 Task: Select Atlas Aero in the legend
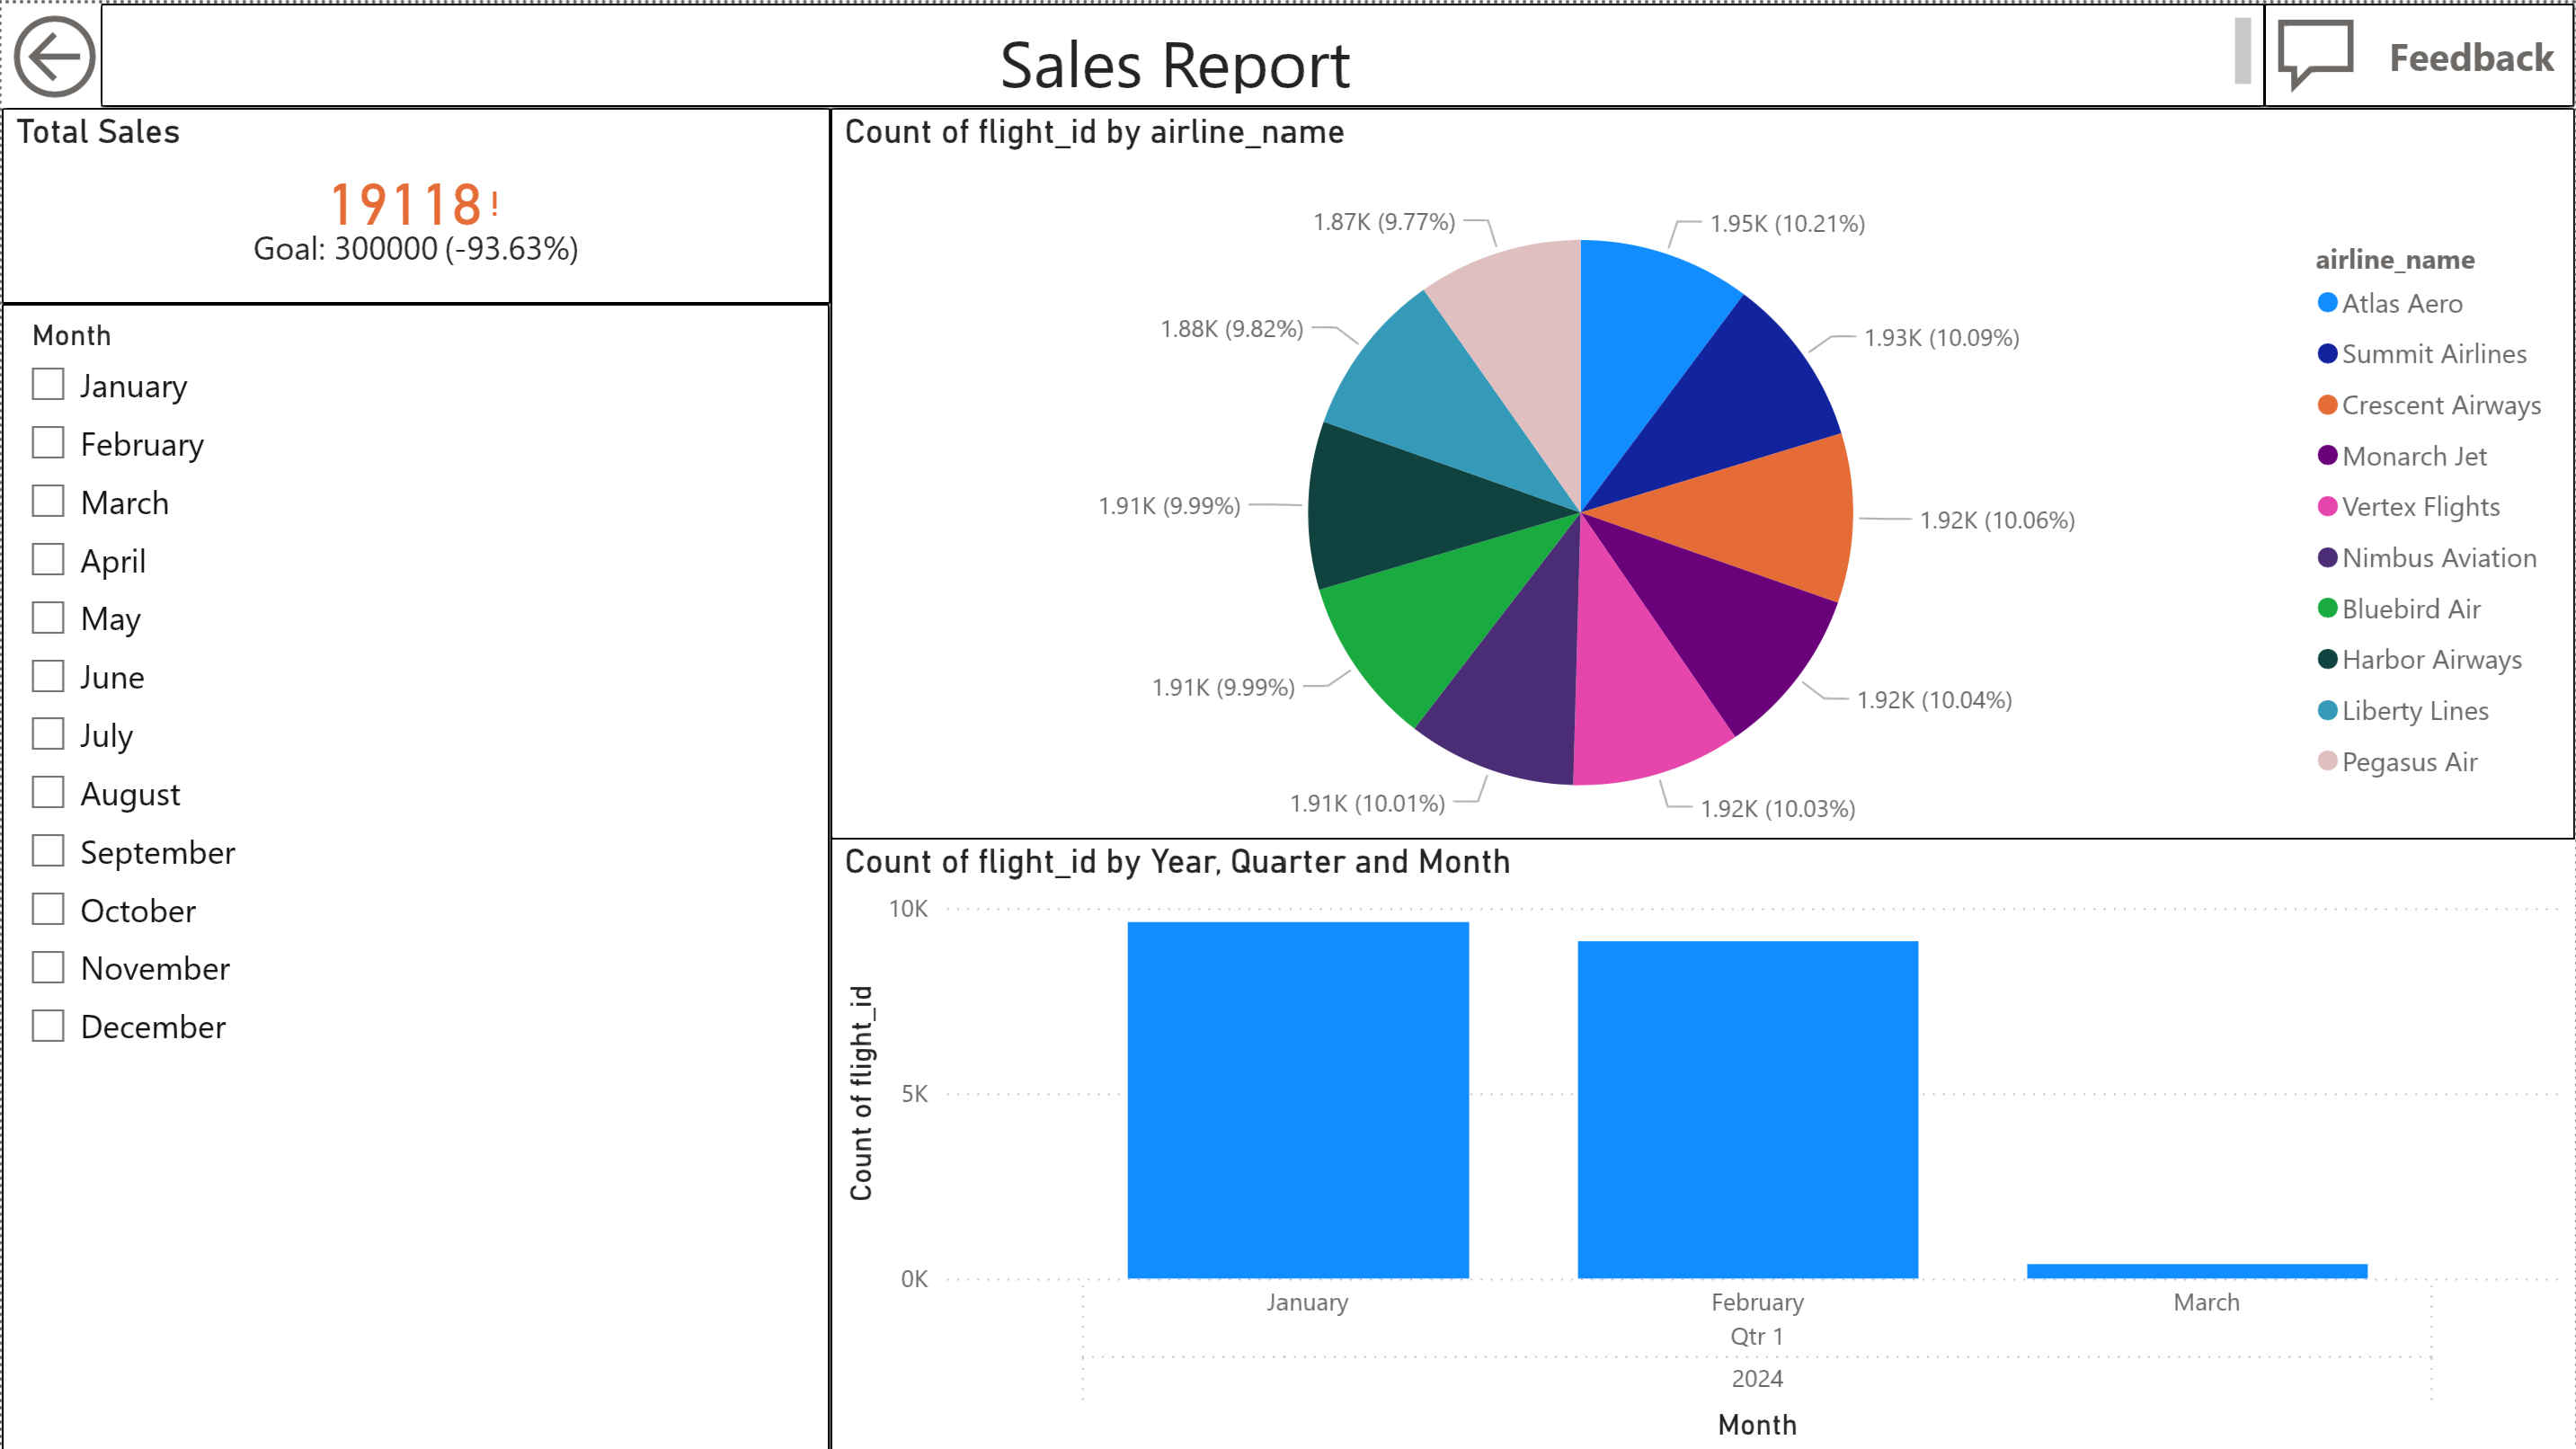coord(2402,303)
